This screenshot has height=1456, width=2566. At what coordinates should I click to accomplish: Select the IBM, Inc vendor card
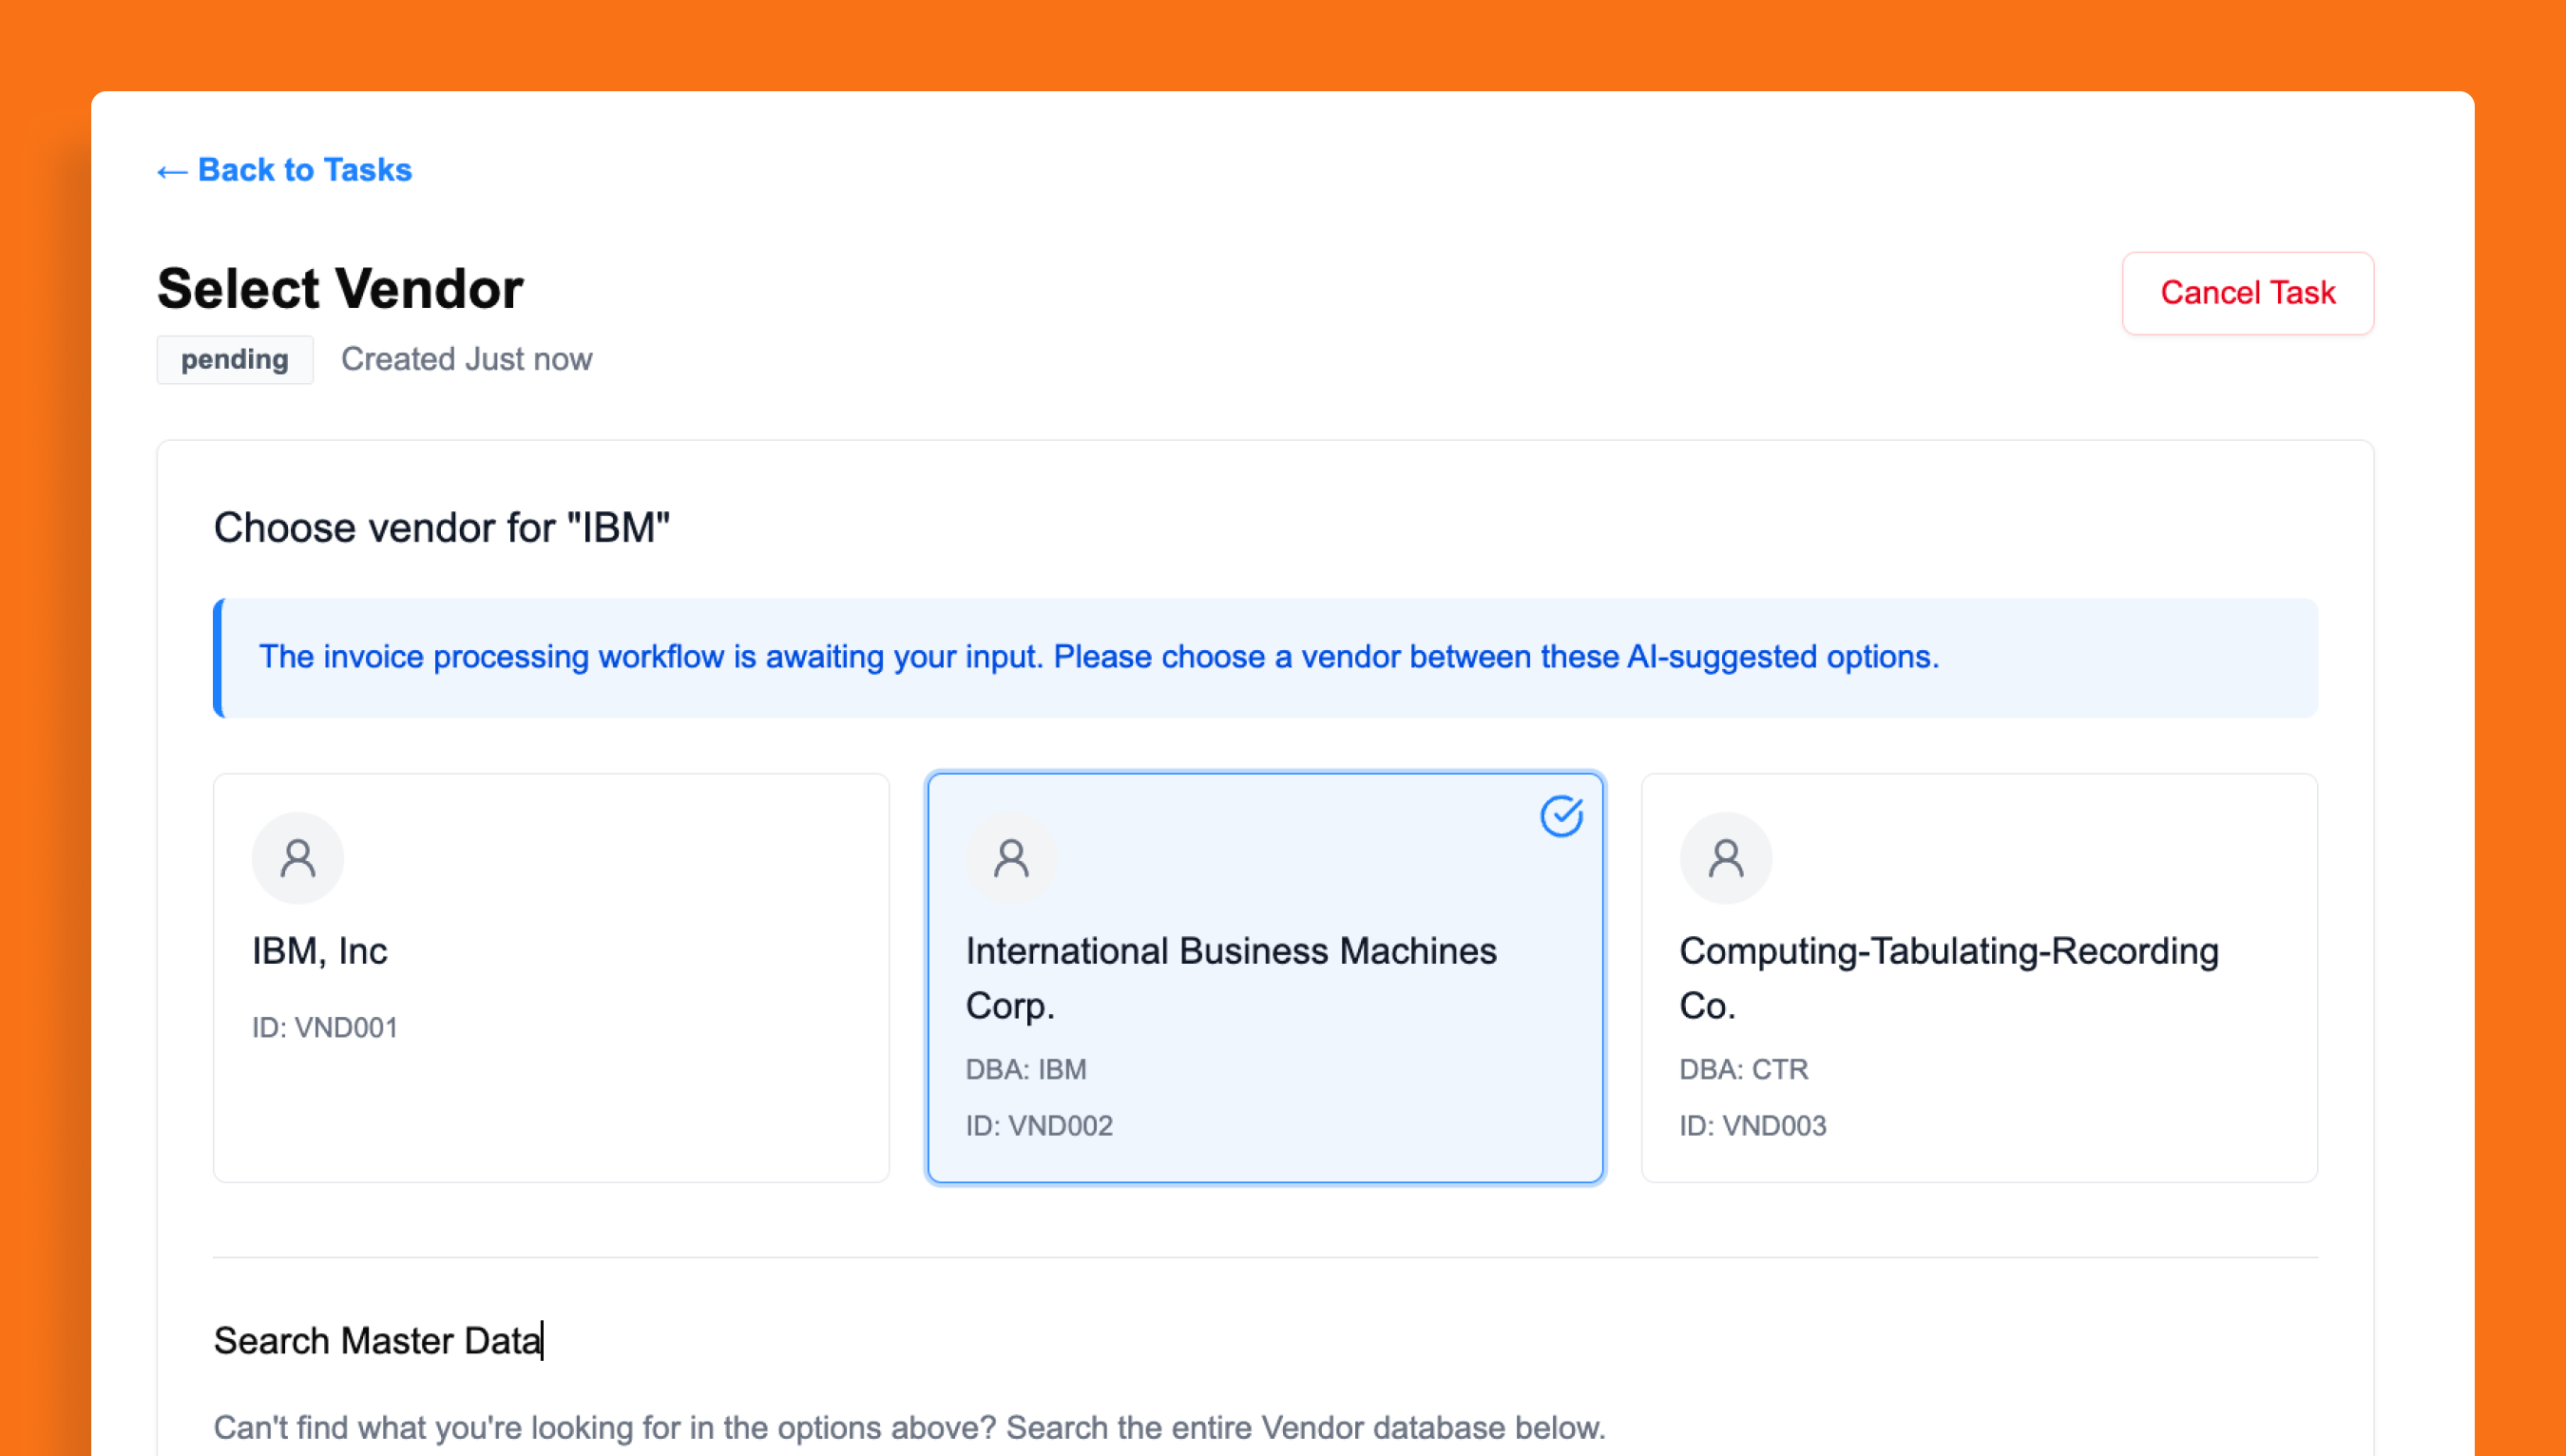tap(551, 977)
